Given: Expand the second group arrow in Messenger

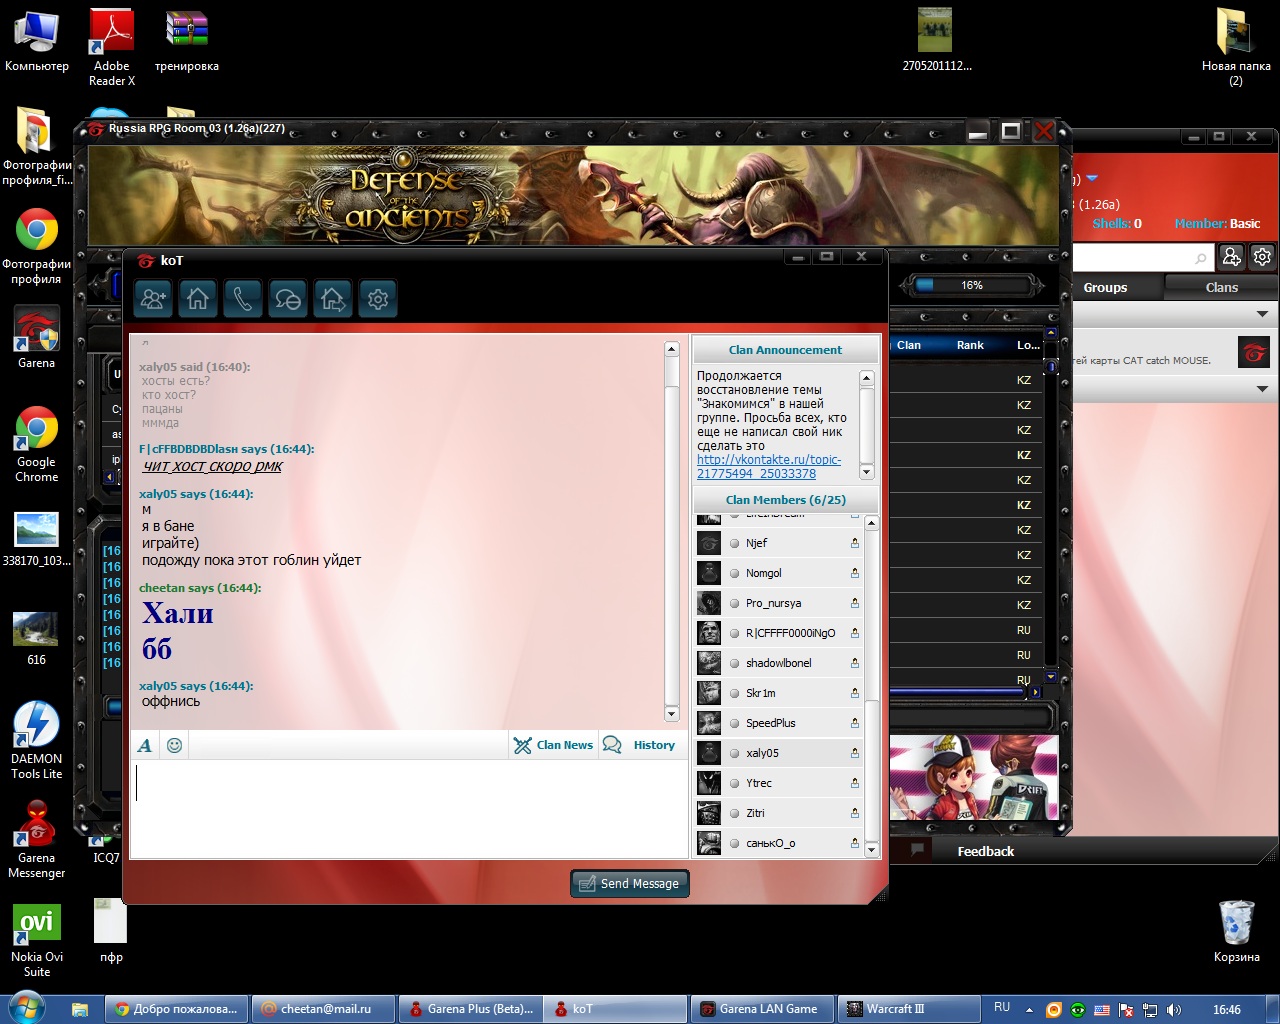Looking at the screenshot, I should click(1262, 389).
